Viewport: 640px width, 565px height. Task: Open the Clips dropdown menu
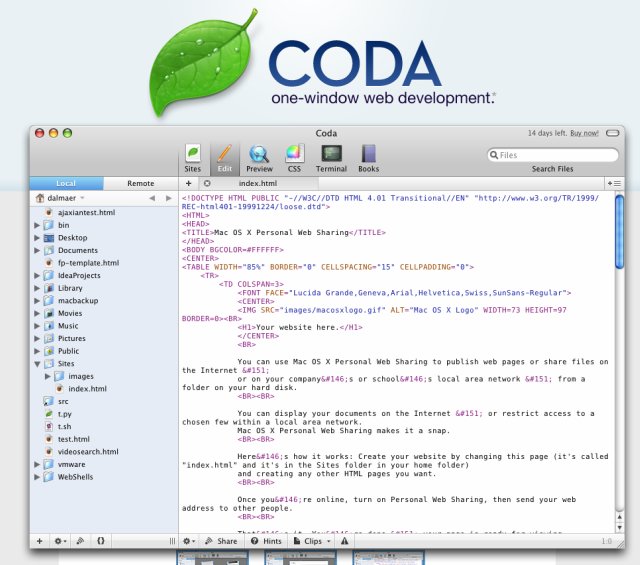[313, 541]
